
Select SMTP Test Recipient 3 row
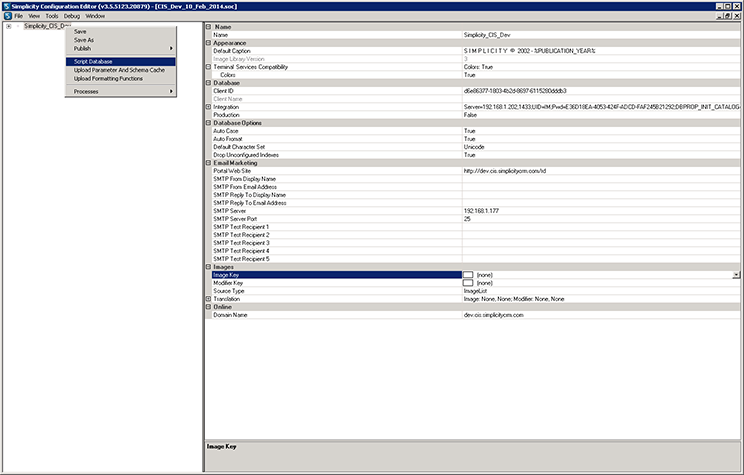coord(476,243)
